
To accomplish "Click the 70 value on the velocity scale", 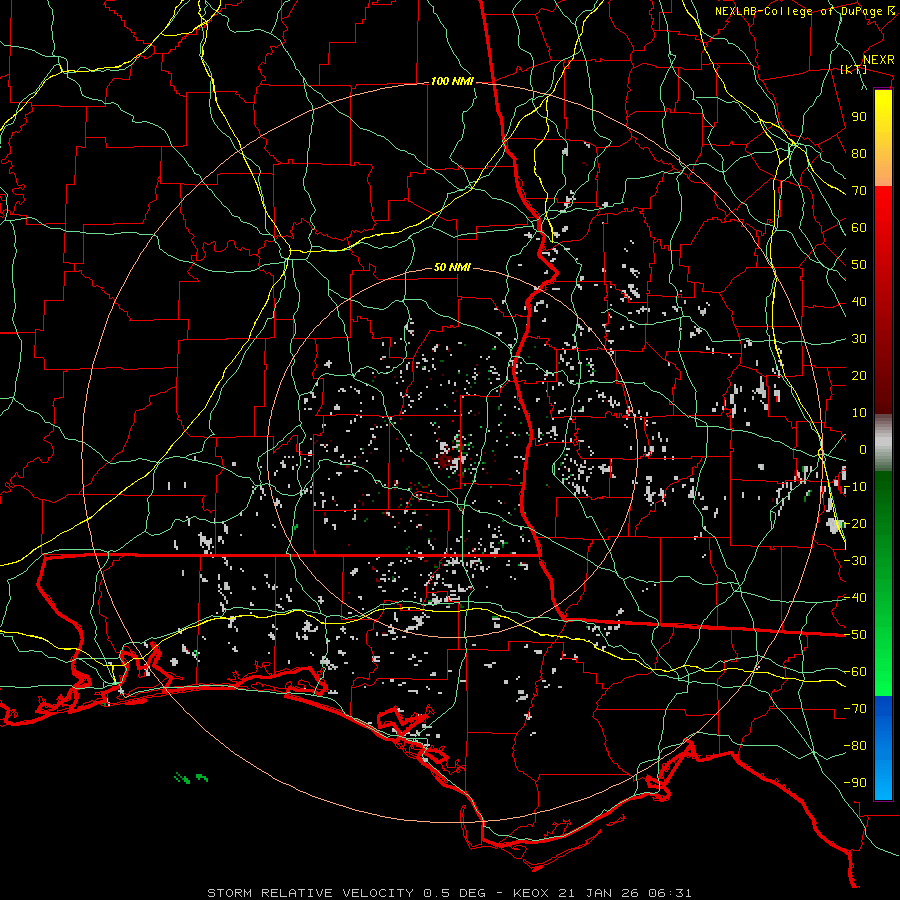I will 859,191.
